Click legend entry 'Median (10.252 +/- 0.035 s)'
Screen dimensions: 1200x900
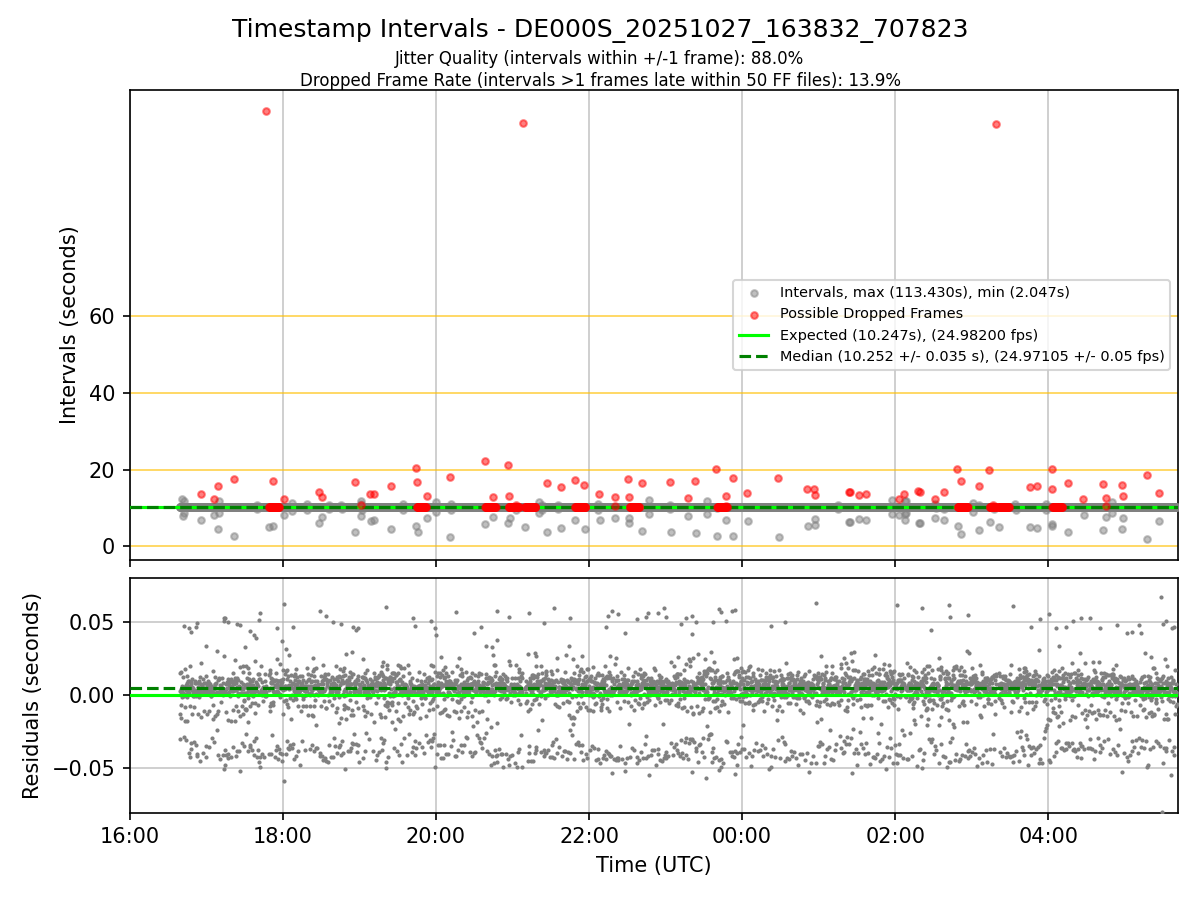[972, 356]
